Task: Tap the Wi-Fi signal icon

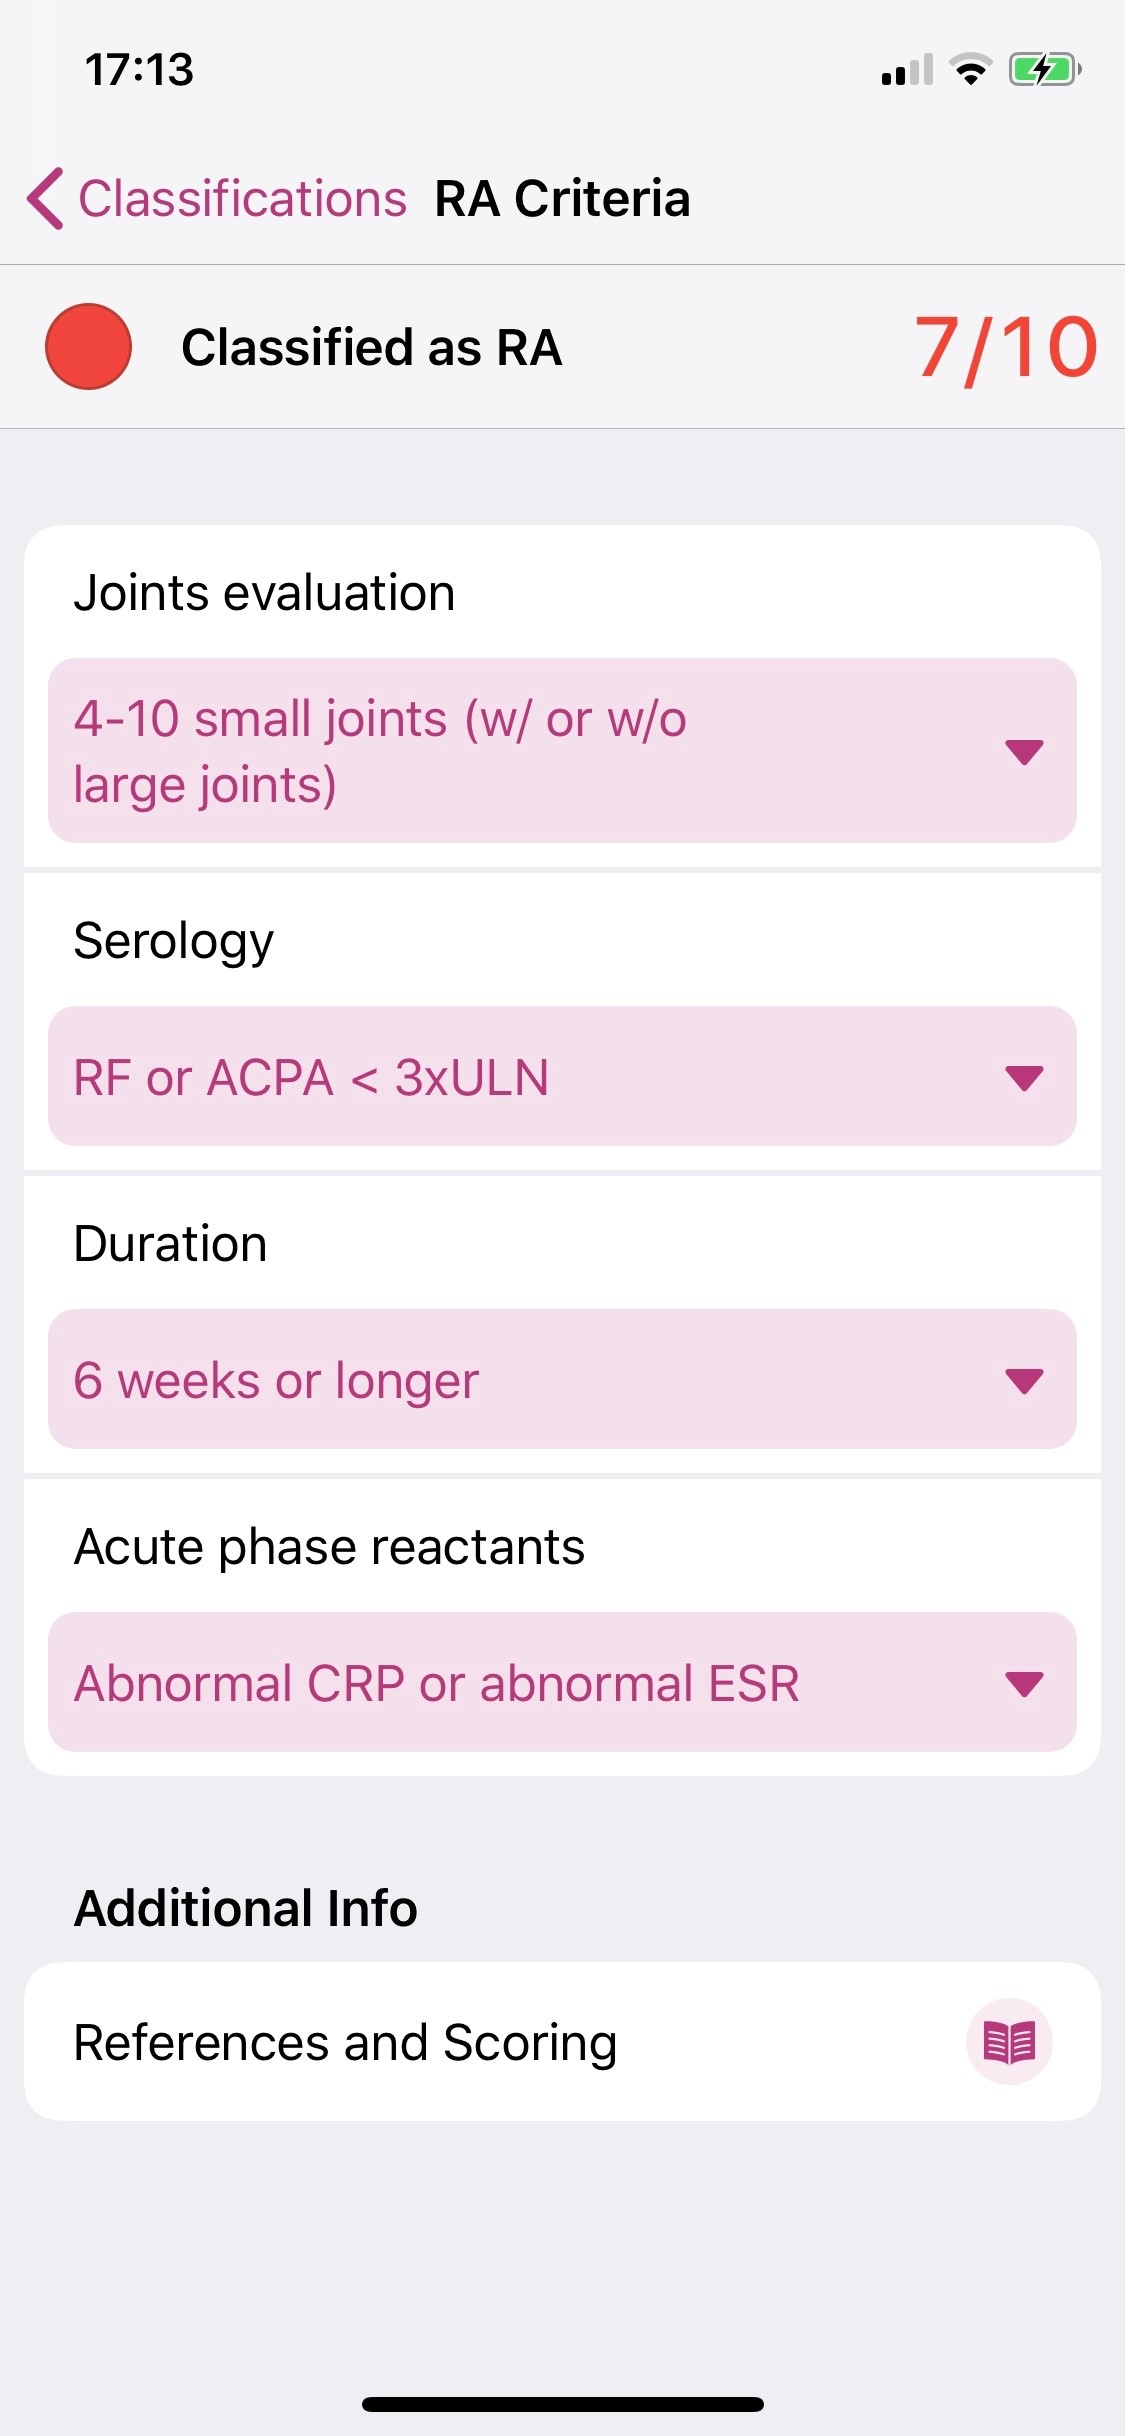Action: (x=969, y=70)
